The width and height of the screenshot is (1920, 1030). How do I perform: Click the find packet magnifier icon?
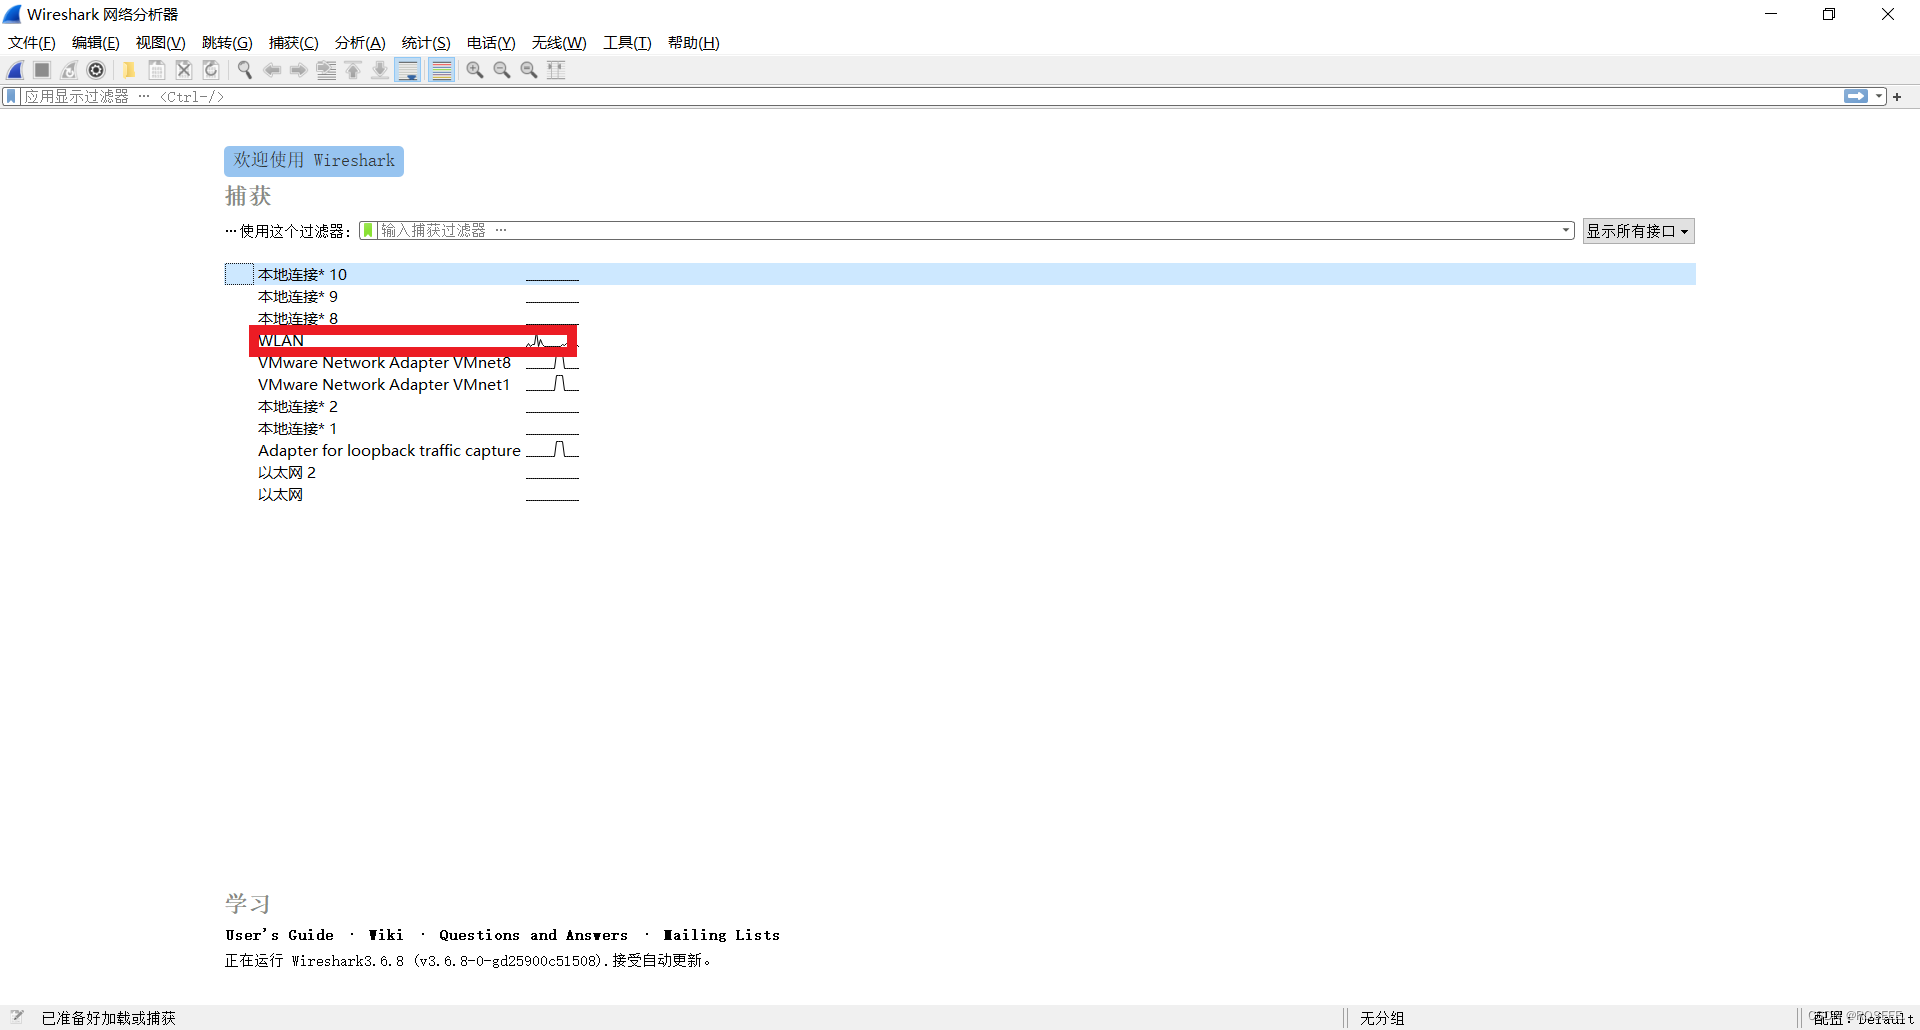tap(244, 70)
